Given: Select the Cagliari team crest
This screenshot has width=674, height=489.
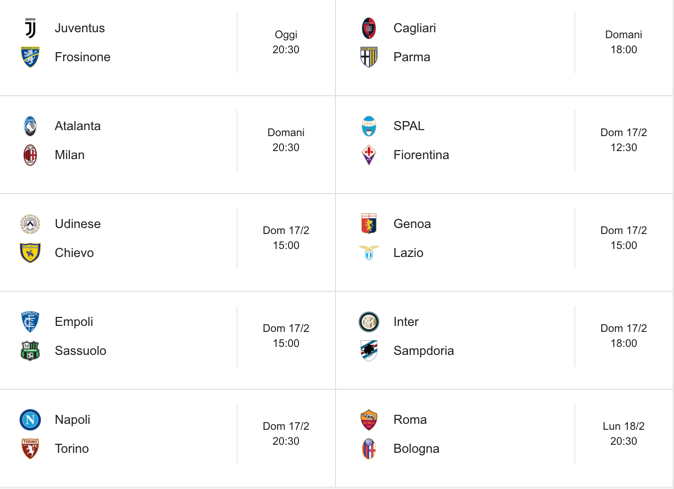Looking at the screenshot, I should coord(369,28).
